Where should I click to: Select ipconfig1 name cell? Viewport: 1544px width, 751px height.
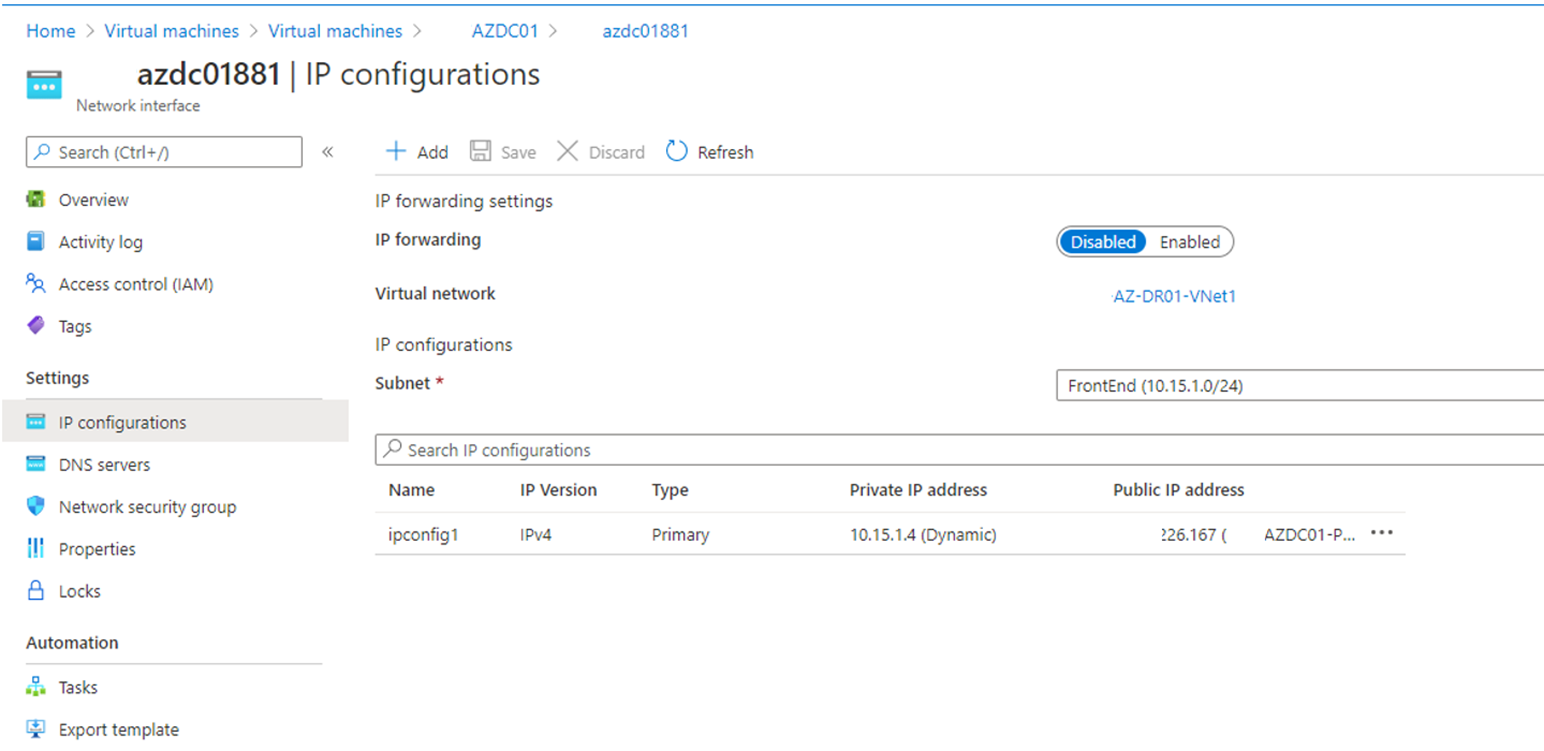tap(423, 534)
